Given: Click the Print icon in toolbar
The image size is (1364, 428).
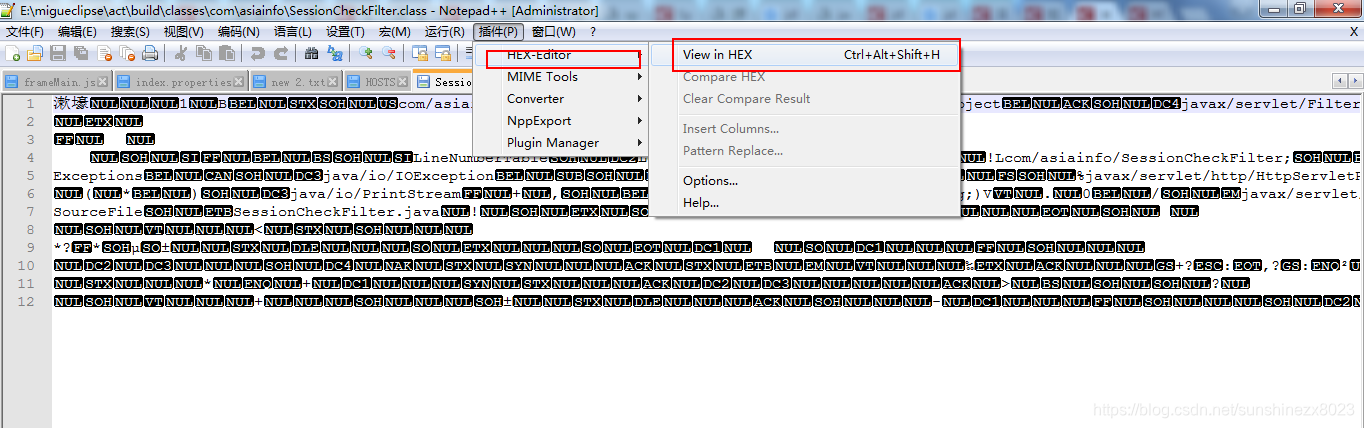Looking at the screenshot, I should [150, 53].
